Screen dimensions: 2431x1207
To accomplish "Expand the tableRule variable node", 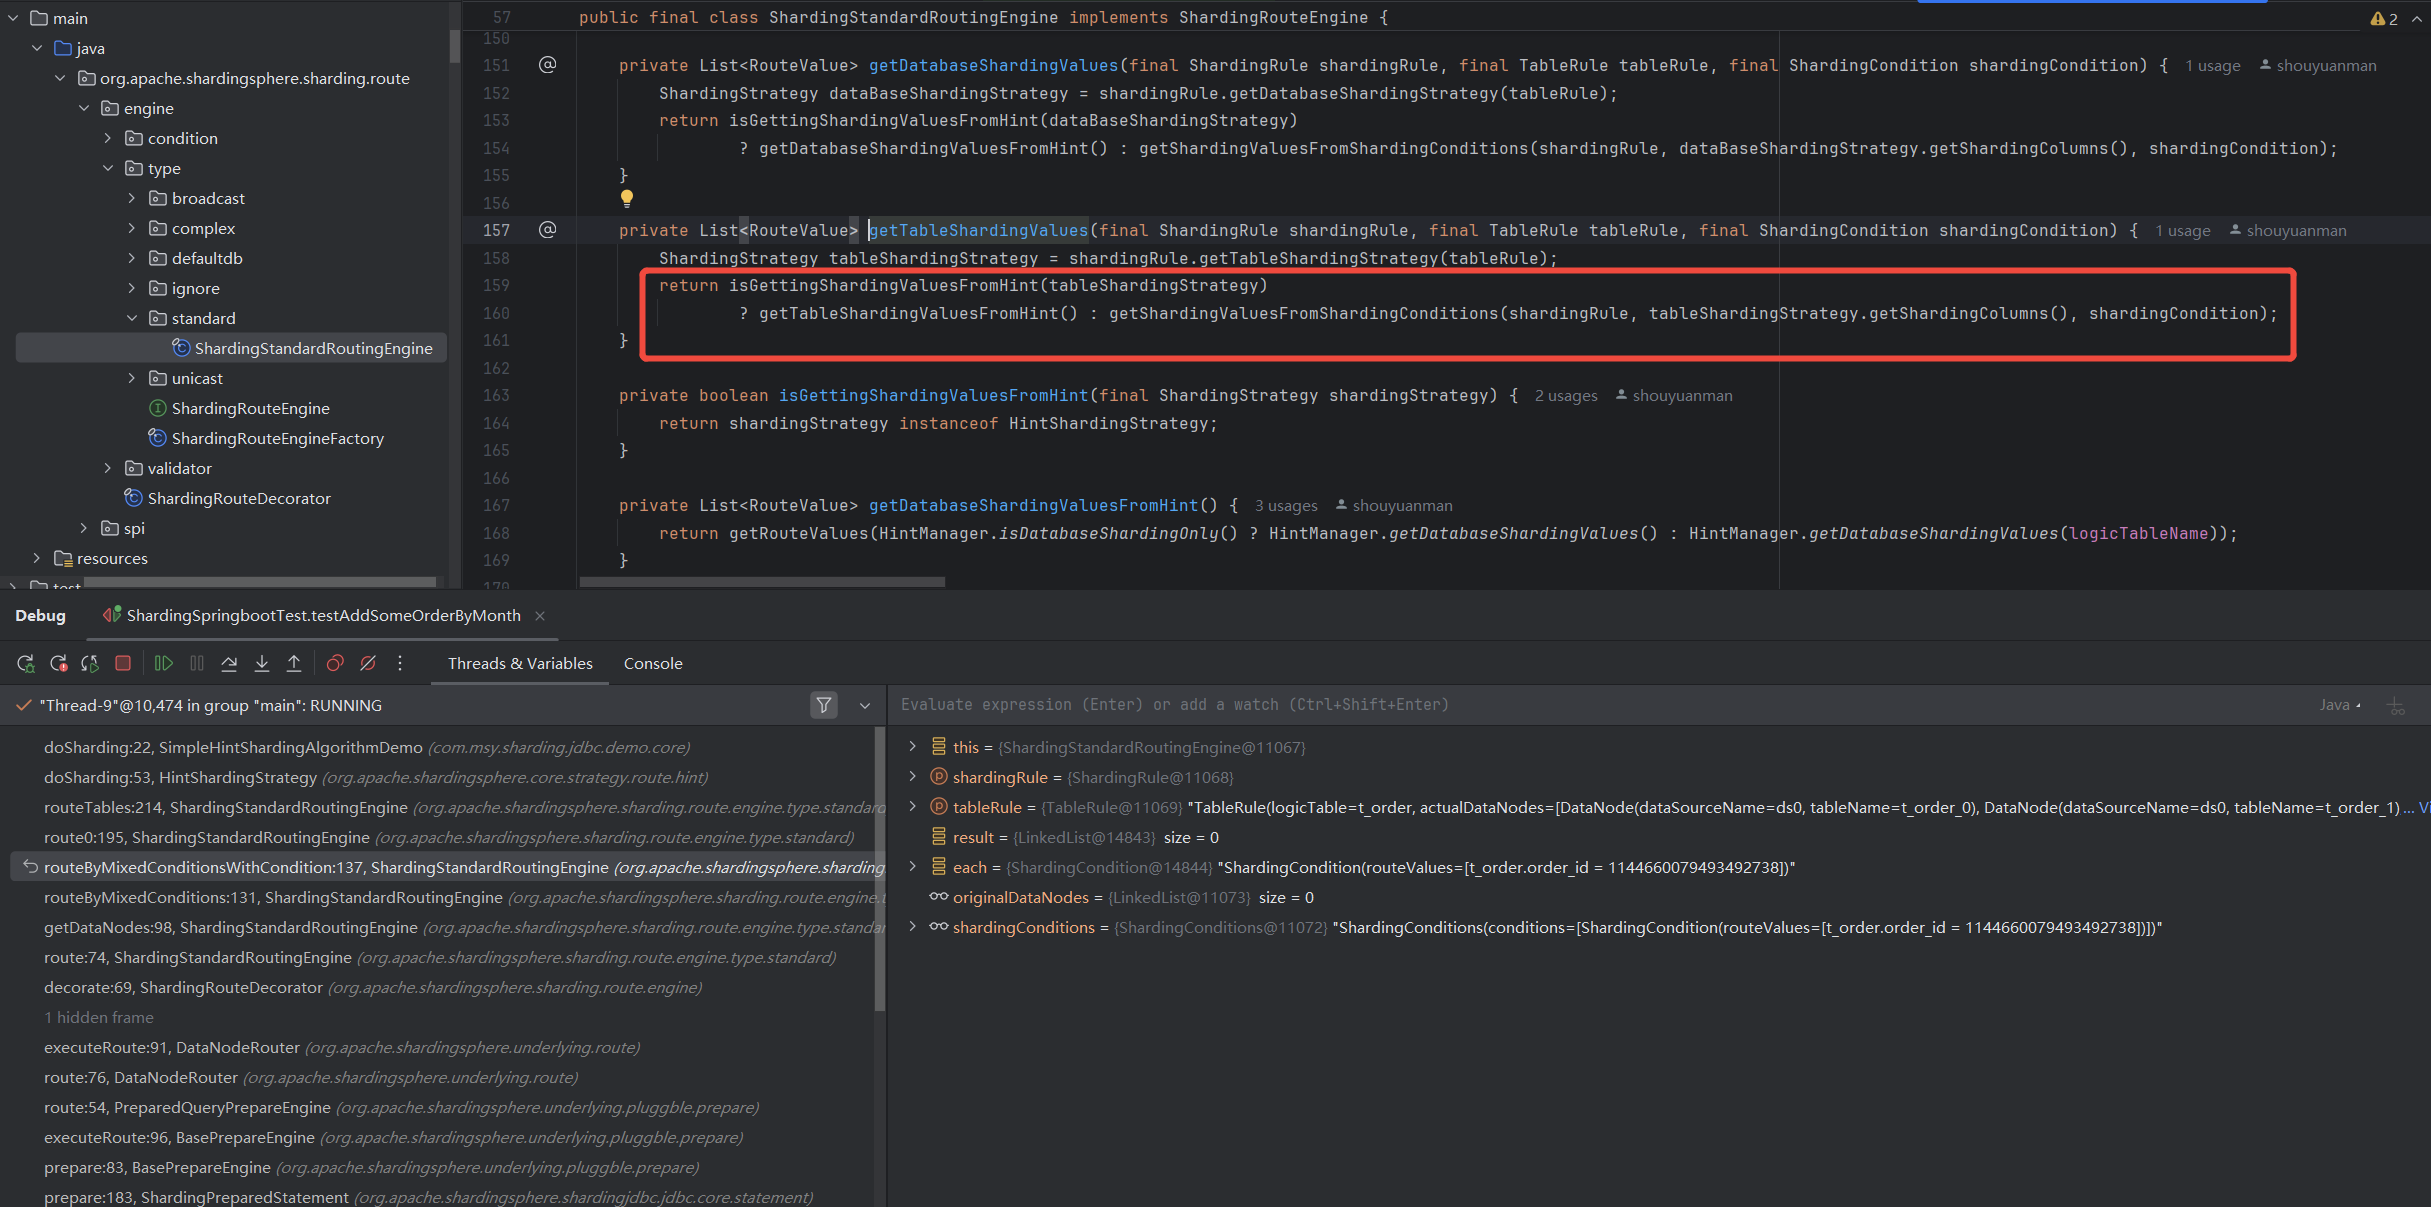I will coord(912,807).
